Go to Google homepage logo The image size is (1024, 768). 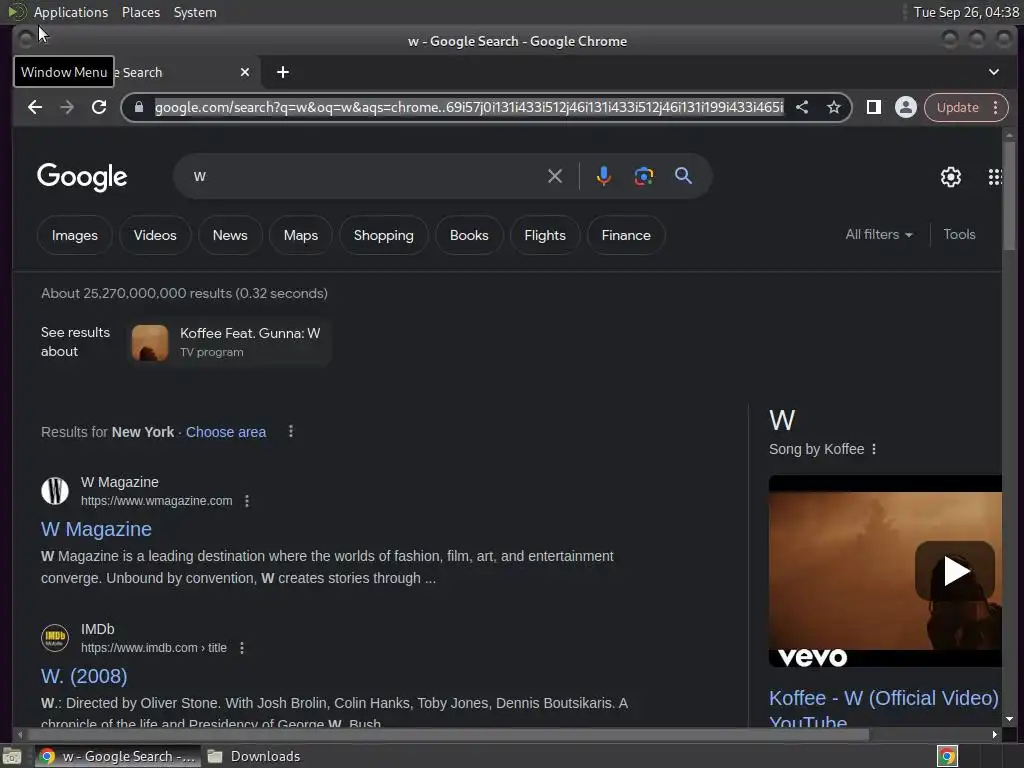click(x=82, y=177)
